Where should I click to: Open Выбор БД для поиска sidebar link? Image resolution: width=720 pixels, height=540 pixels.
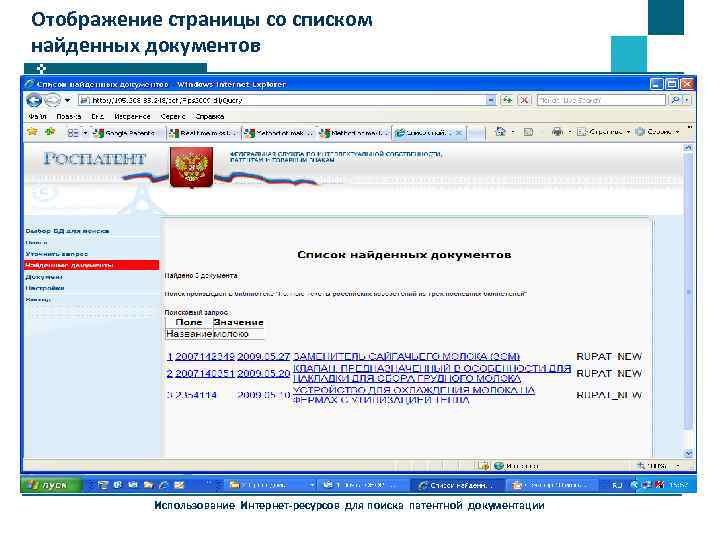click(x=67, y=231)
